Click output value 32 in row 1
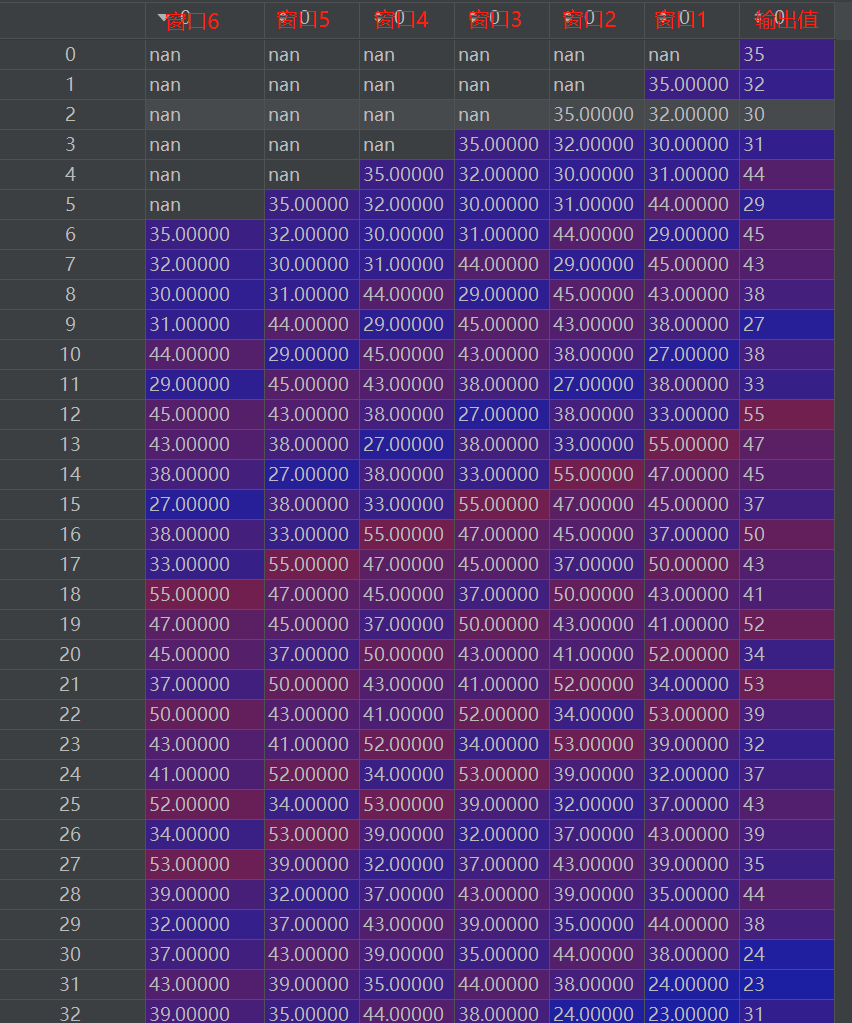 (x=787, y=84)
